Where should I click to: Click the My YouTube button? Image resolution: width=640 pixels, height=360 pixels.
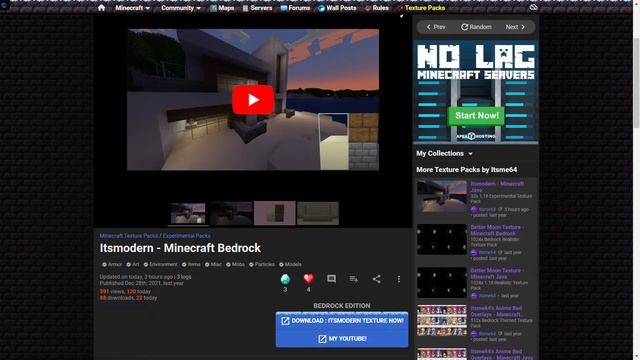(x=342, y=339)
